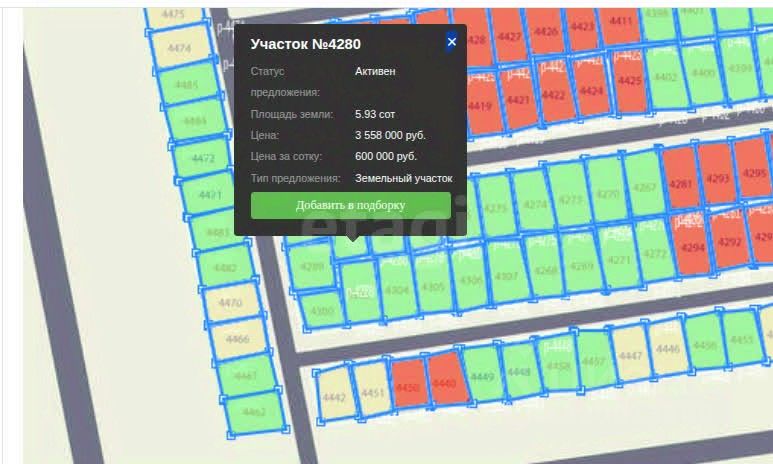Open red plot 4293 info
The width and height of the screenshot is (773, 464).
717,178
